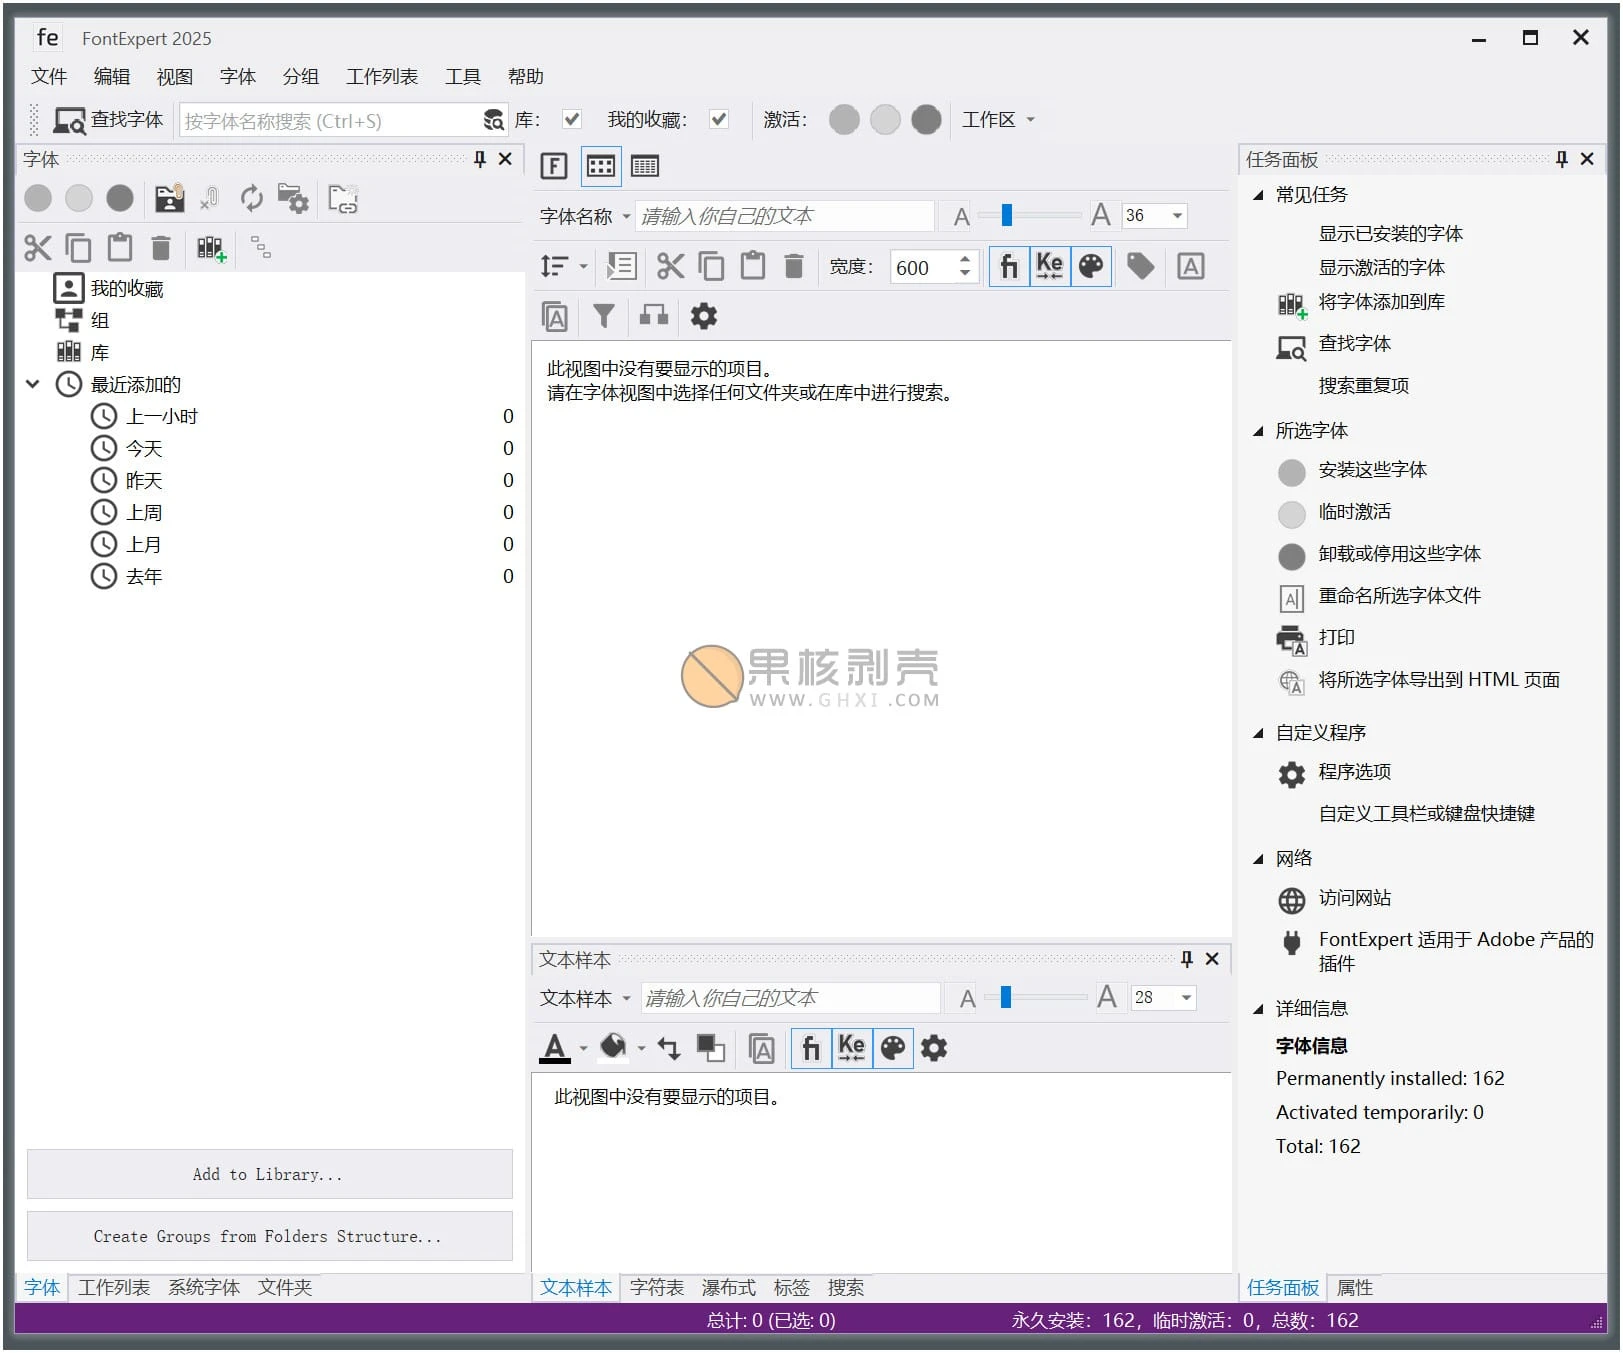1623x1353 pixels.
Task: Click add-to-library books icon in 字体 panel
Action: pos(211,248)
